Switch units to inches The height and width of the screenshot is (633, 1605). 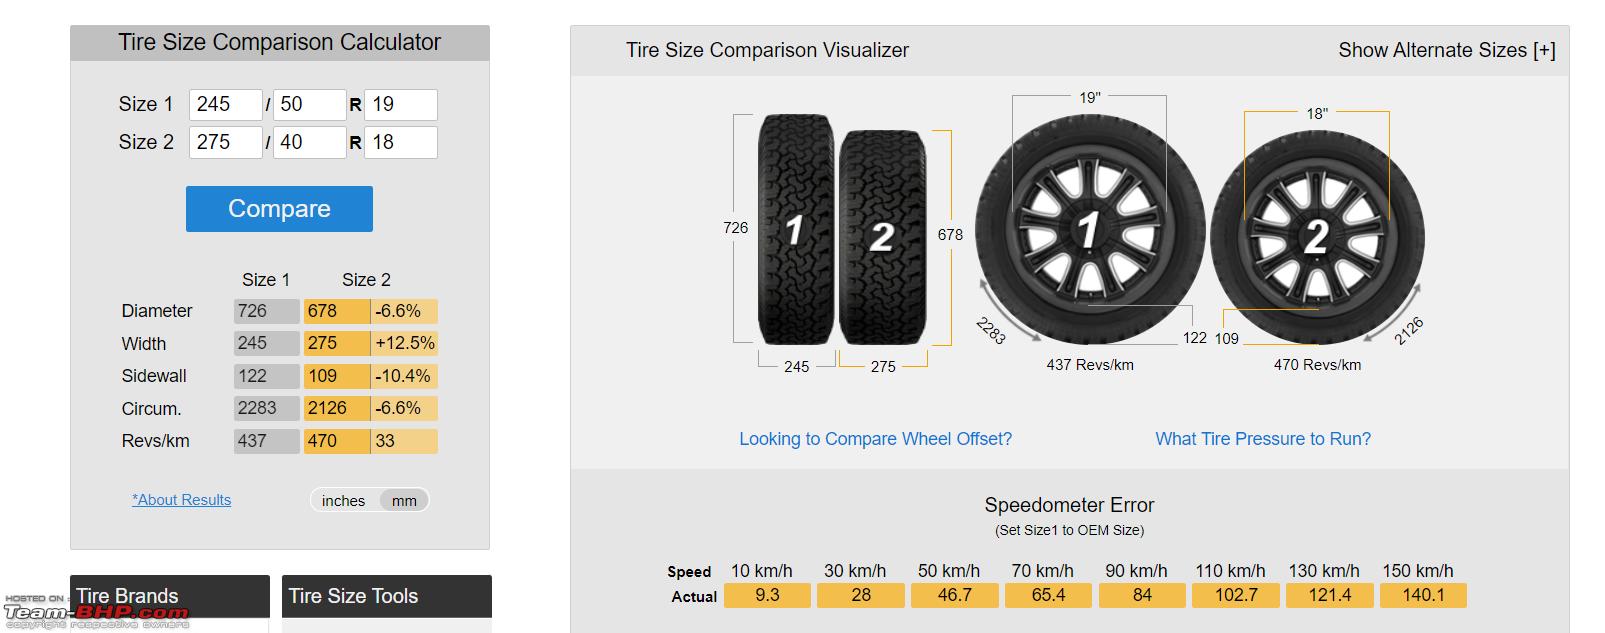click(343, 501)
